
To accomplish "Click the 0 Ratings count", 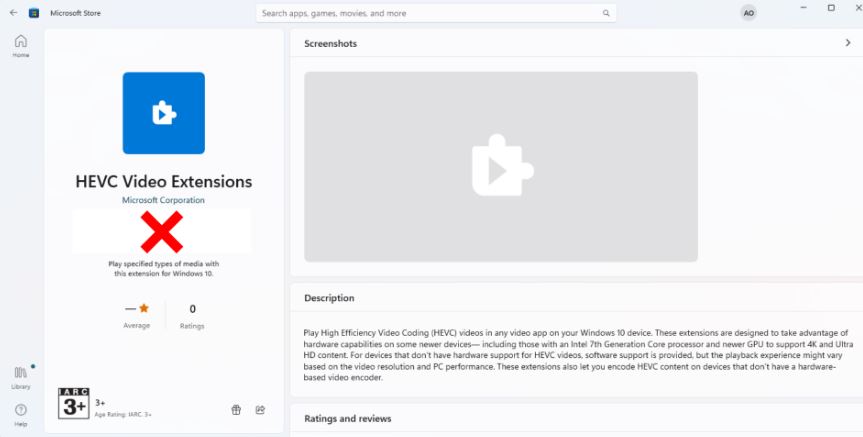I will [192, 316].
